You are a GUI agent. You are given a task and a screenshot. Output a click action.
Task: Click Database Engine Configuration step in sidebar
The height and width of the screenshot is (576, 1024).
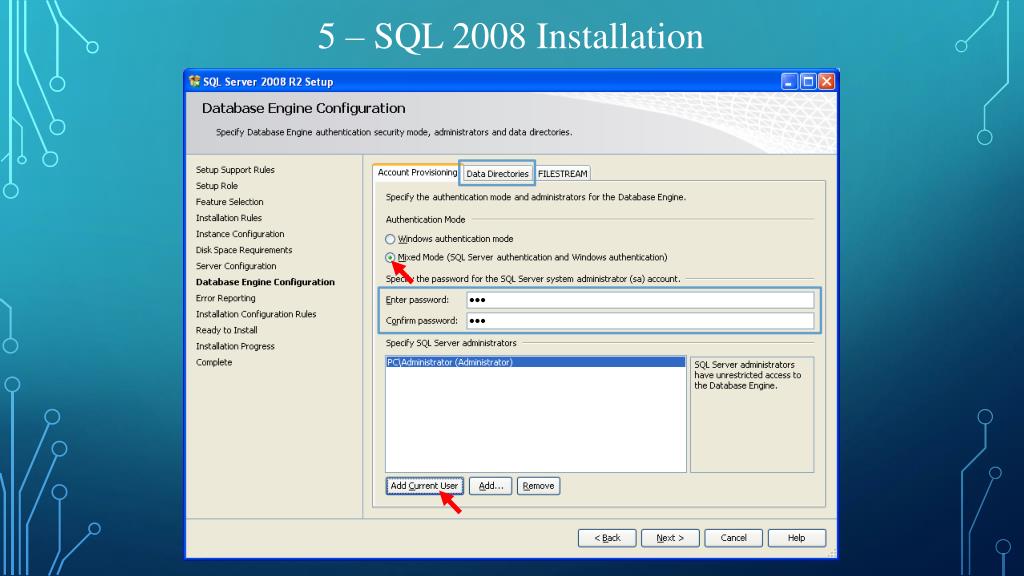(265, 282)
